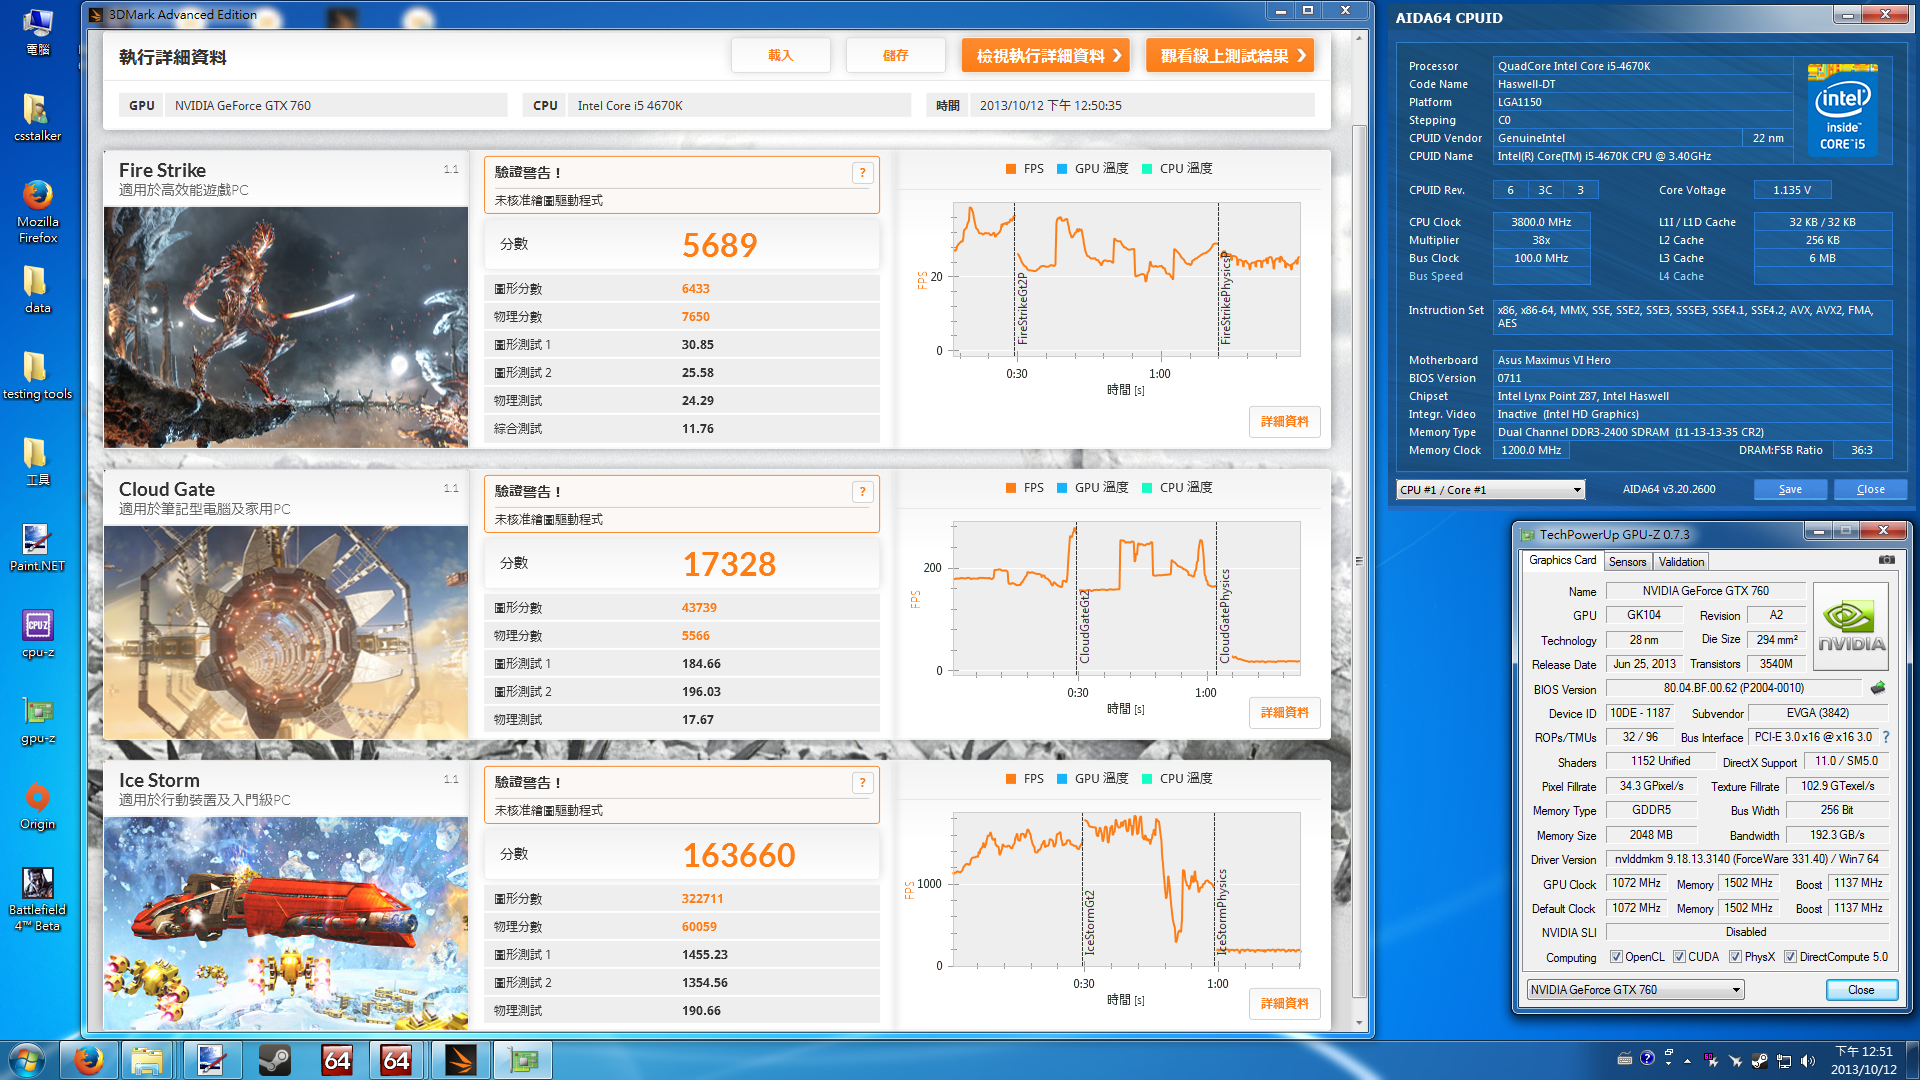Screen dimensions: 1920x1080
Task: Open Steam from the taskbar
Action: pyautogui.click(x=274, y=1060)
